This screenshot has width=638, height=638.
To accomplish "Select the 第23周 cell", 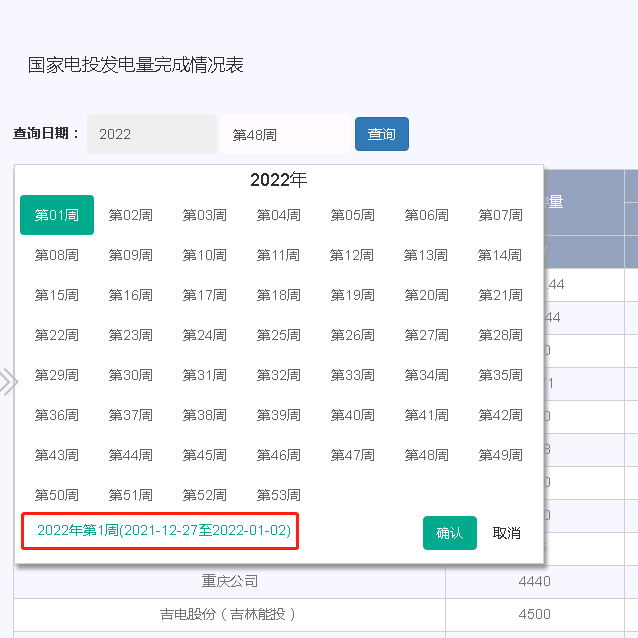I will tap(131, 335).
